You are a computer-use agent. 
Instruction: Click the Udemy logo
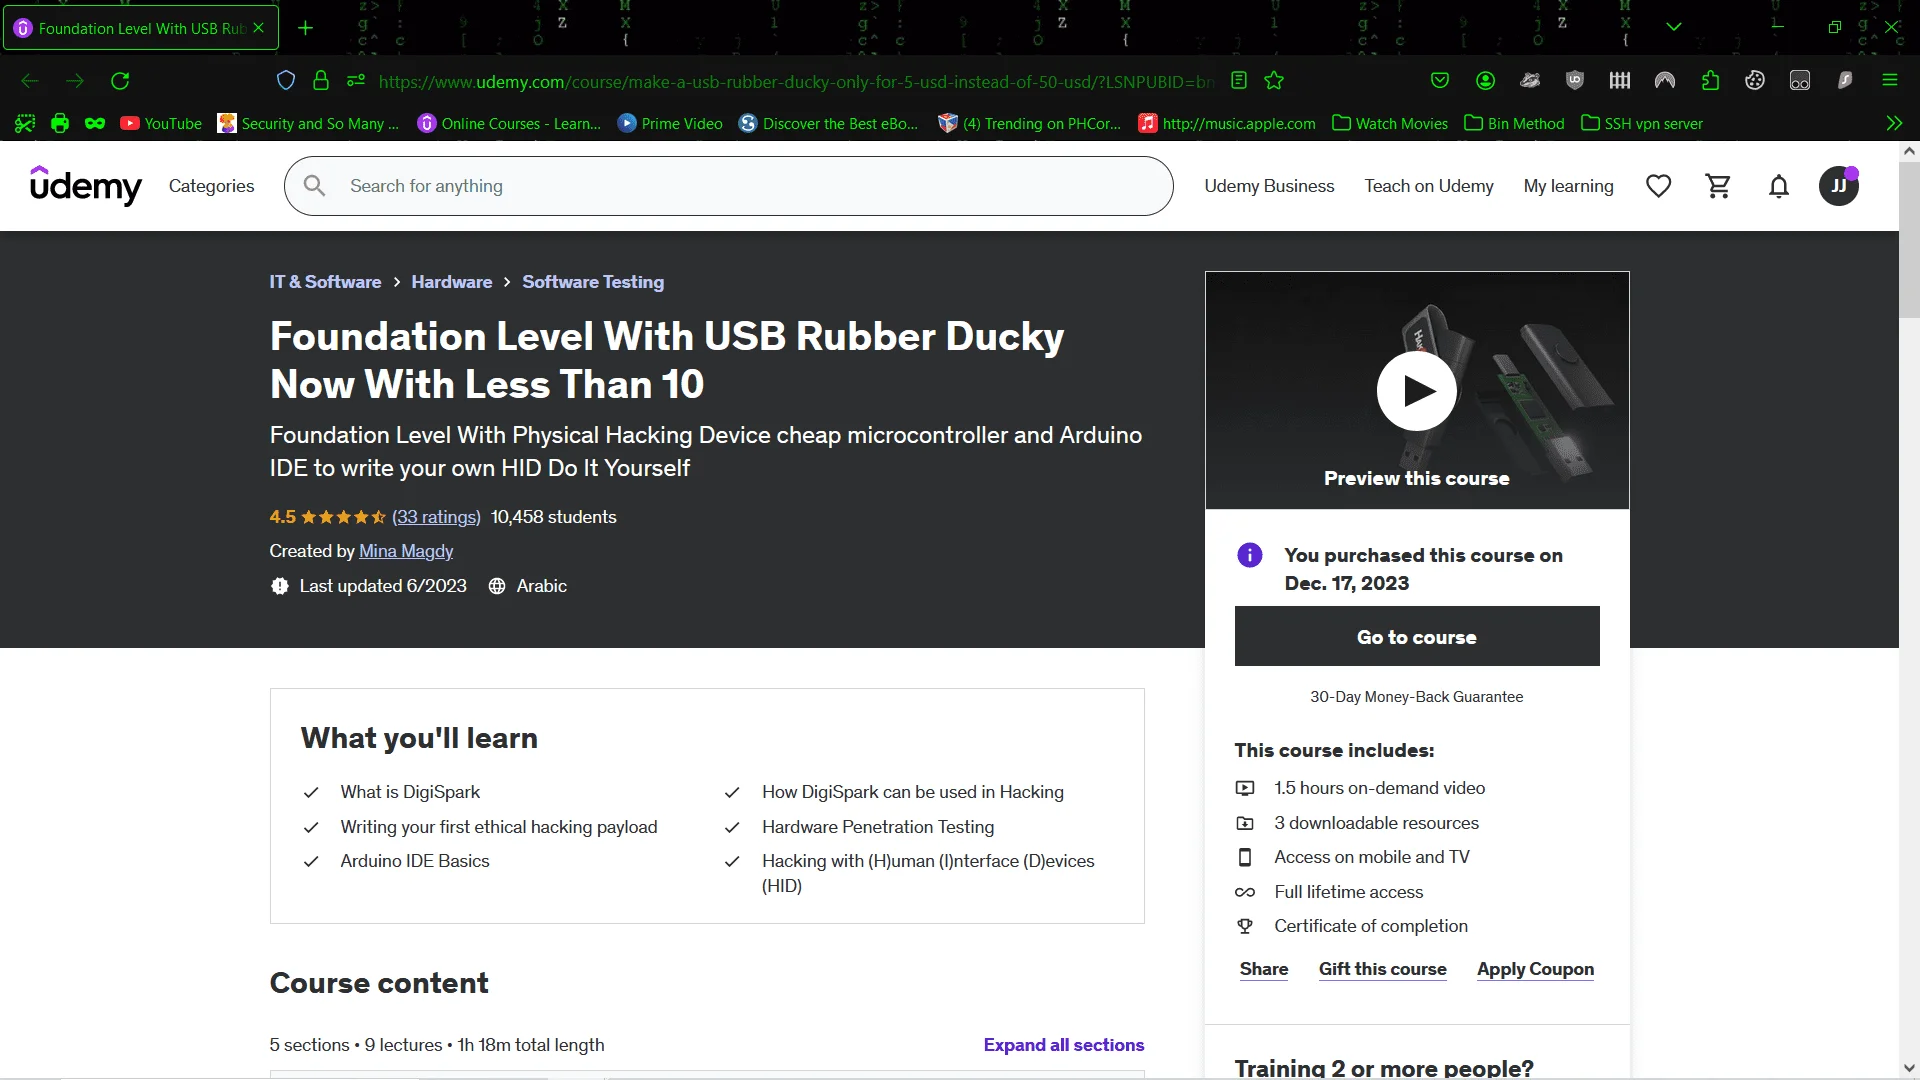click(x=86, y=186)
